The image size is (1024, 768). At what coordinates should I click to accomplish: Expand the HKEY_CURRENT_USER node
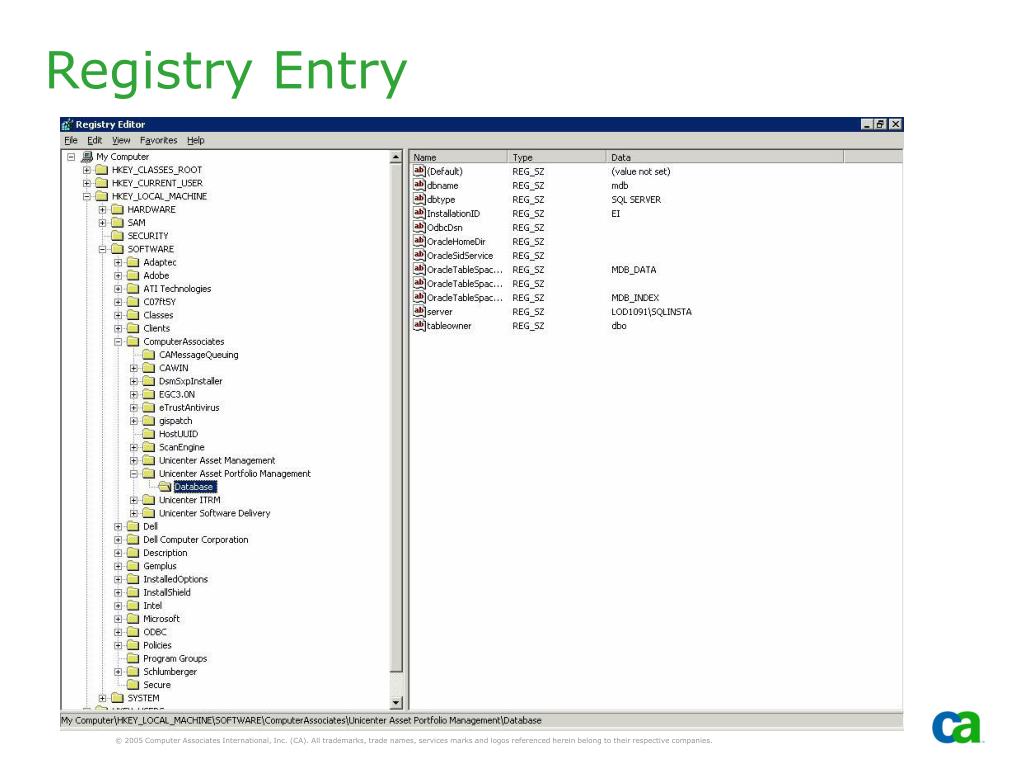87,184
